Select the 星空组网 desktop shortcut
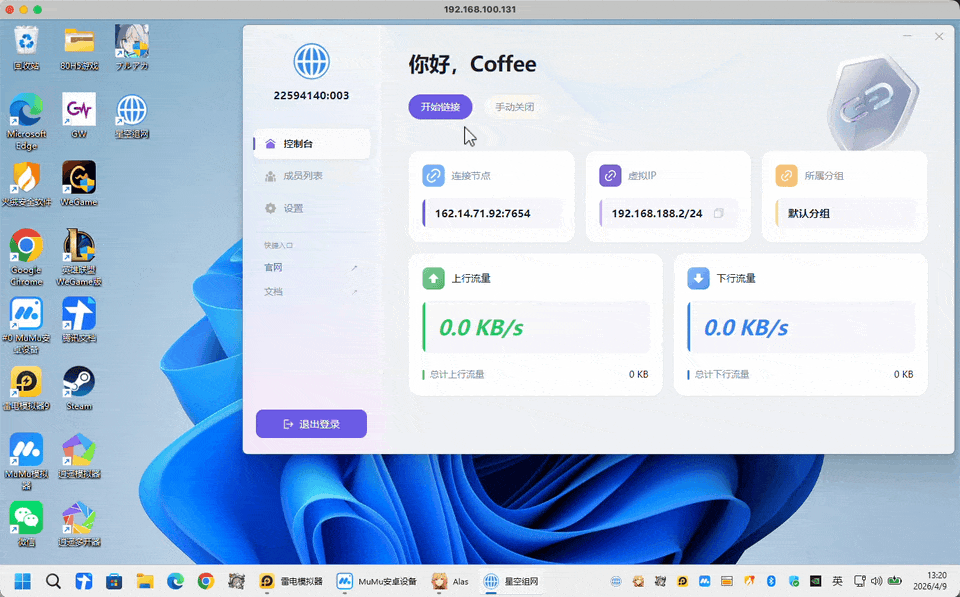Screen dimensions: 960x597 coord(132,116)
